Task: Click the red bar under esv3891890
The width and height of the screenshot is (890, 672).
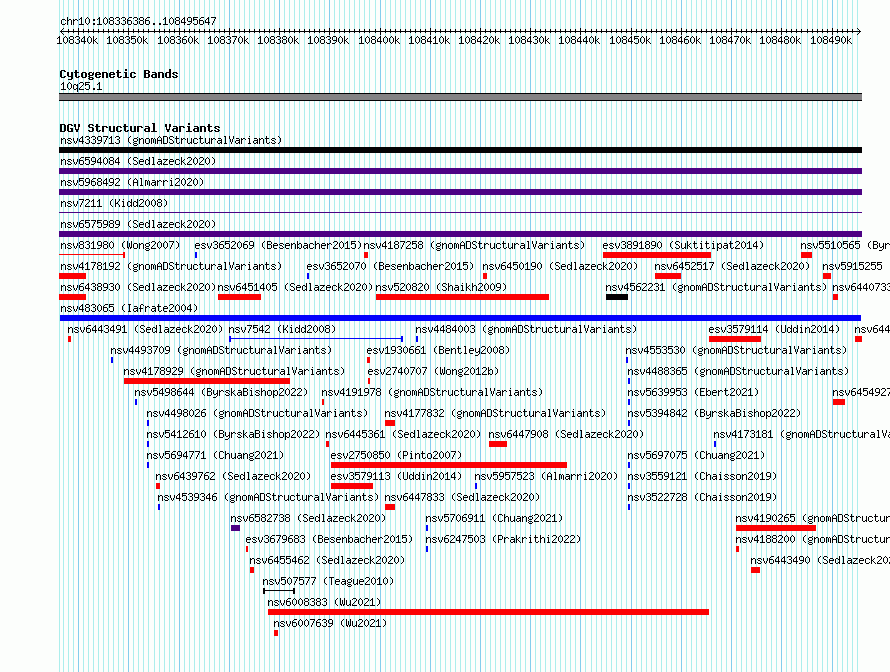Action: point(657,255)
